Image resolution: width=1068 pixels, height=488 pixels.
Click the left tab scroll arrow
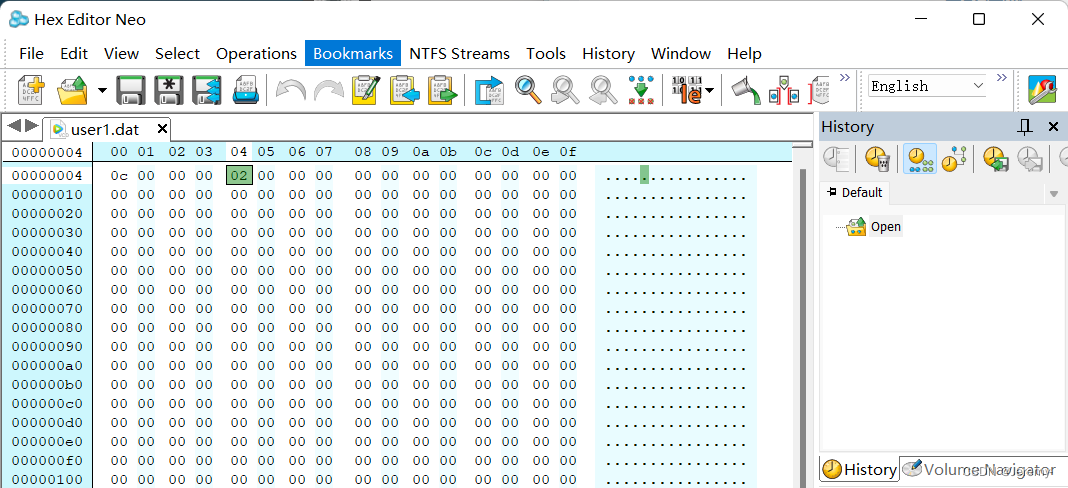pos(14,125)
